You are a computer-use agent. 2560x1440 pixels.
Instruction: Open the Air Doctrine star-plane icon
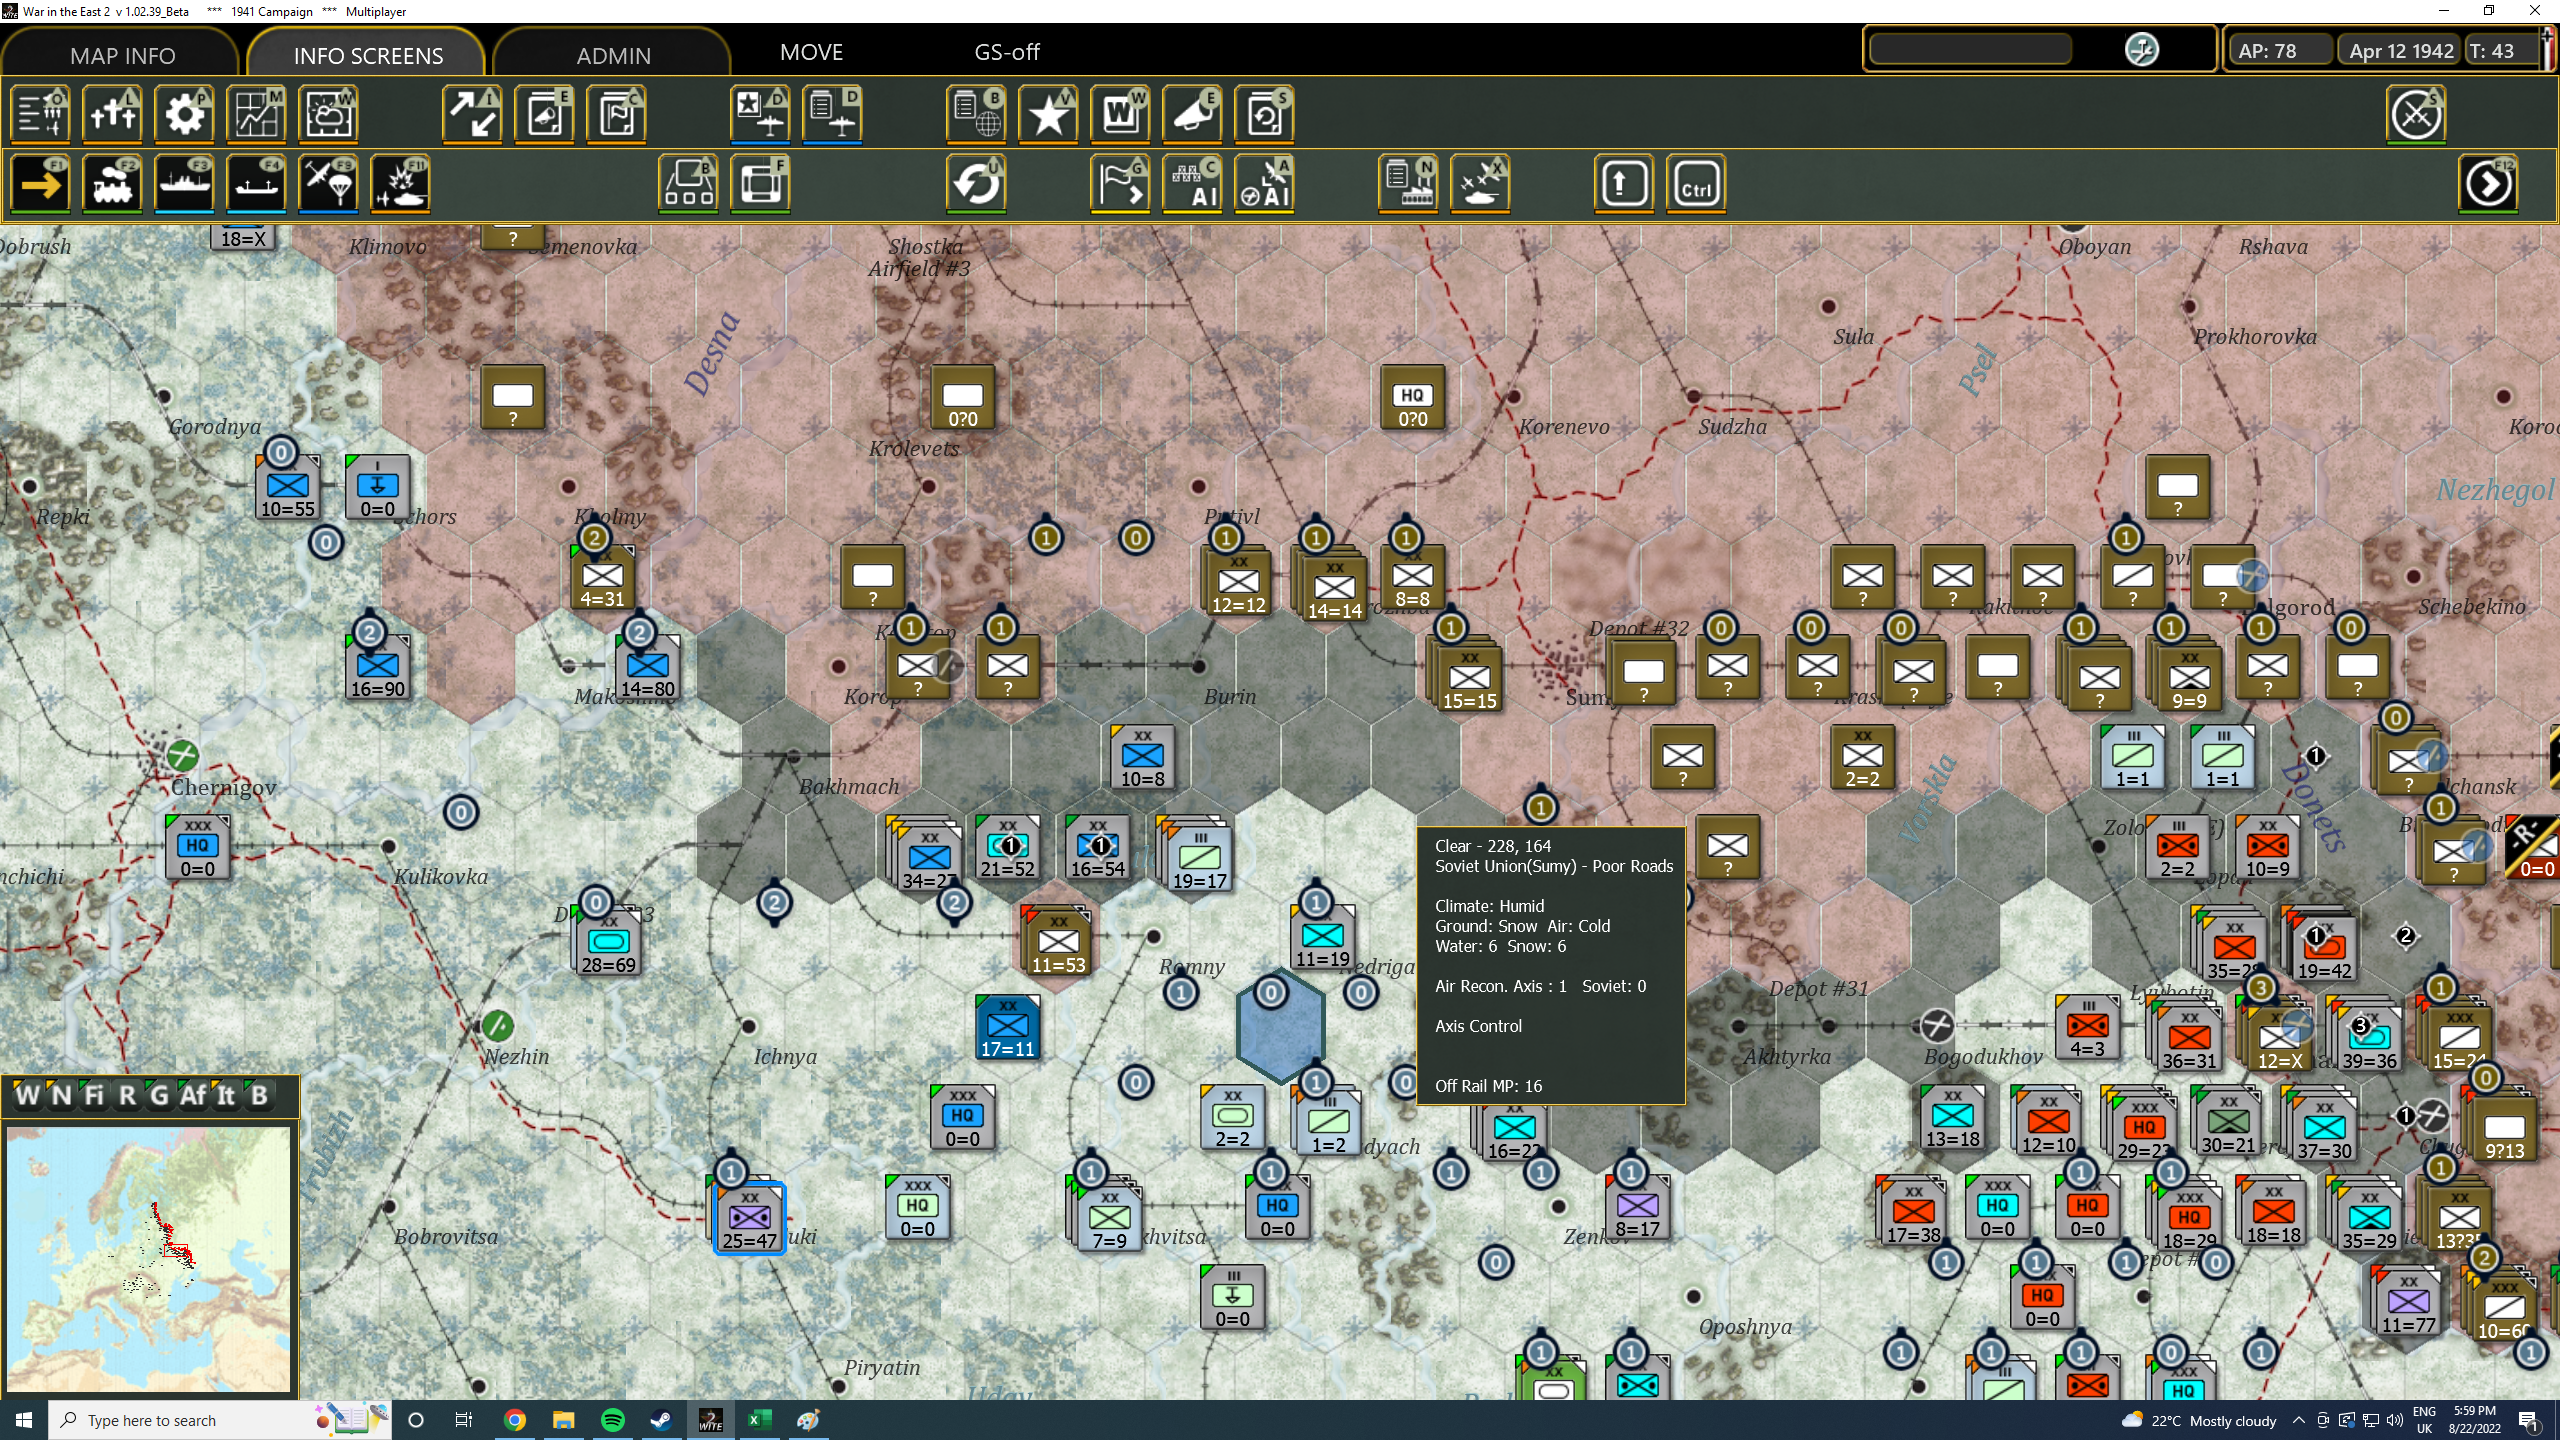tap(761, 115)
